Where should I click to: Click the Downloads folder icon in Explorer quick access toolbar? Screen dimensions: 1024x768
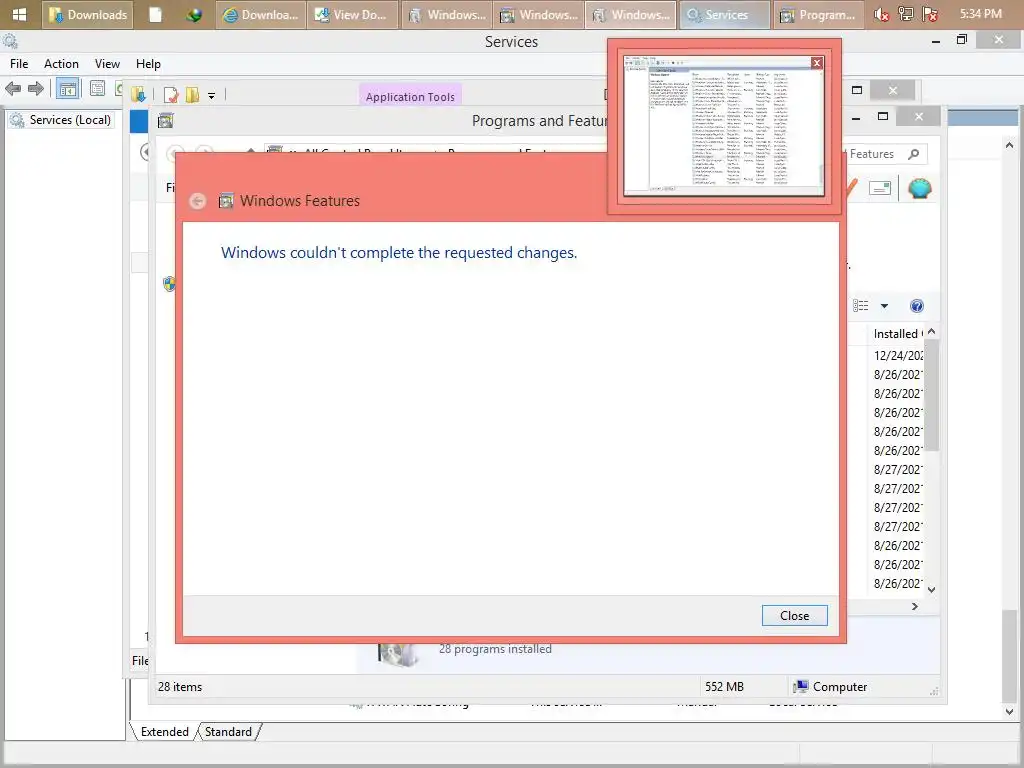pyautogui.click(x=138, y=95)
